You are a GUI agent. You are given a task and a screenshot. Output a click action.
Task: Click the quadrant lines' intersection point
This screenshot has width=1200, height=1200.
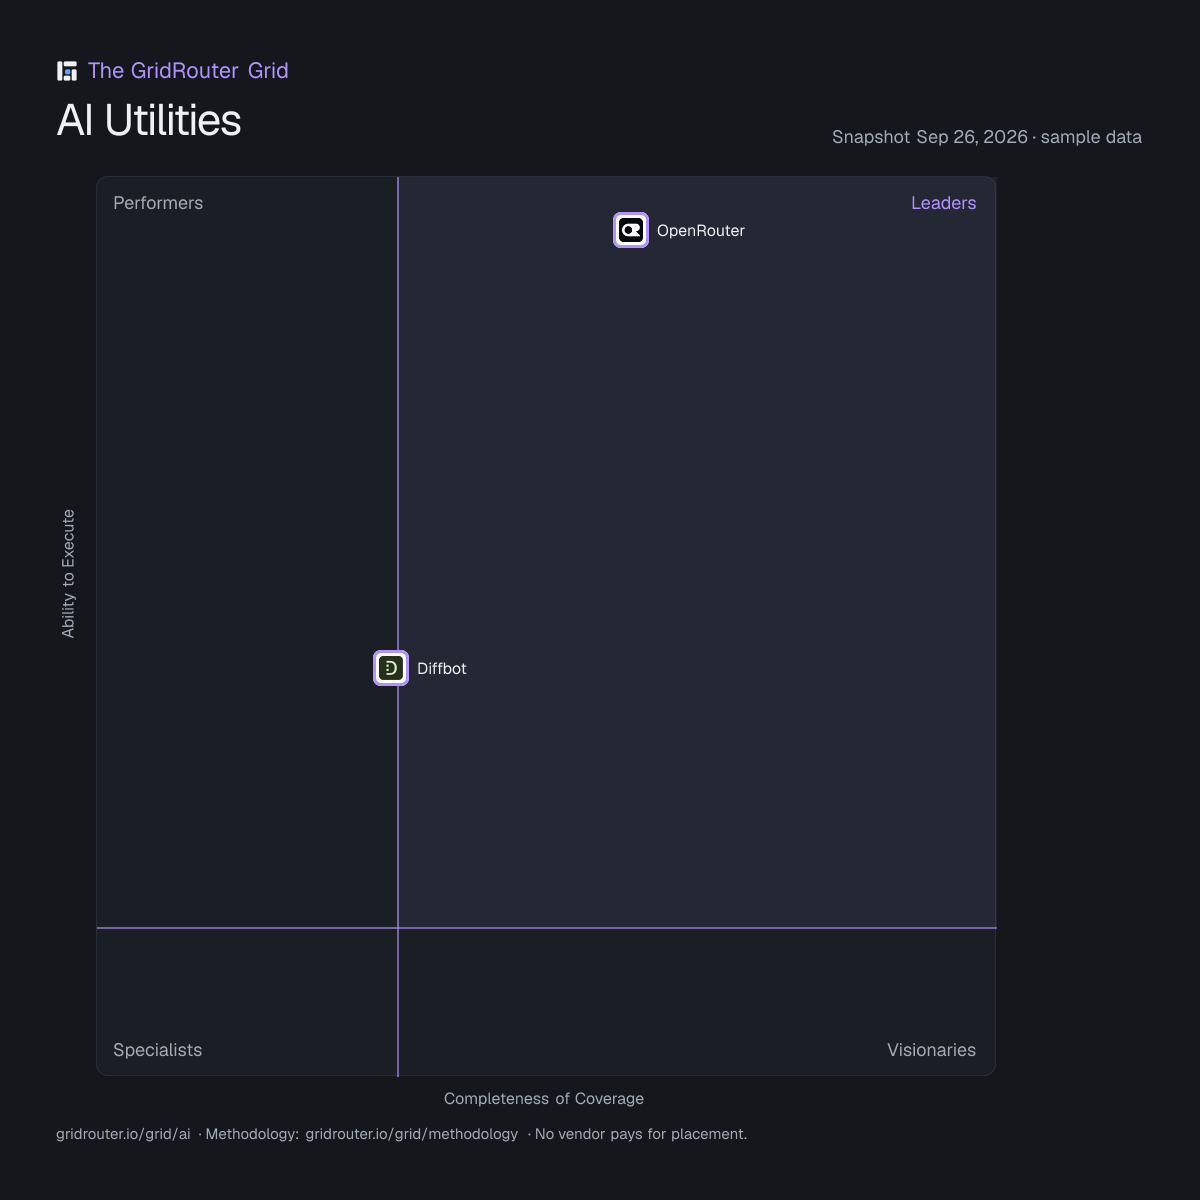point(398,928)
